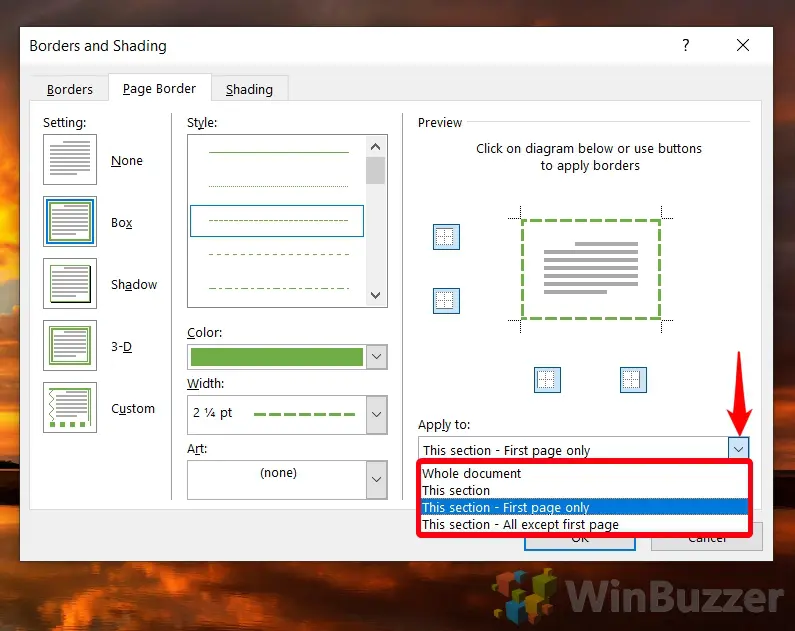Click the Help question mark icon

[x=686, y=46]
